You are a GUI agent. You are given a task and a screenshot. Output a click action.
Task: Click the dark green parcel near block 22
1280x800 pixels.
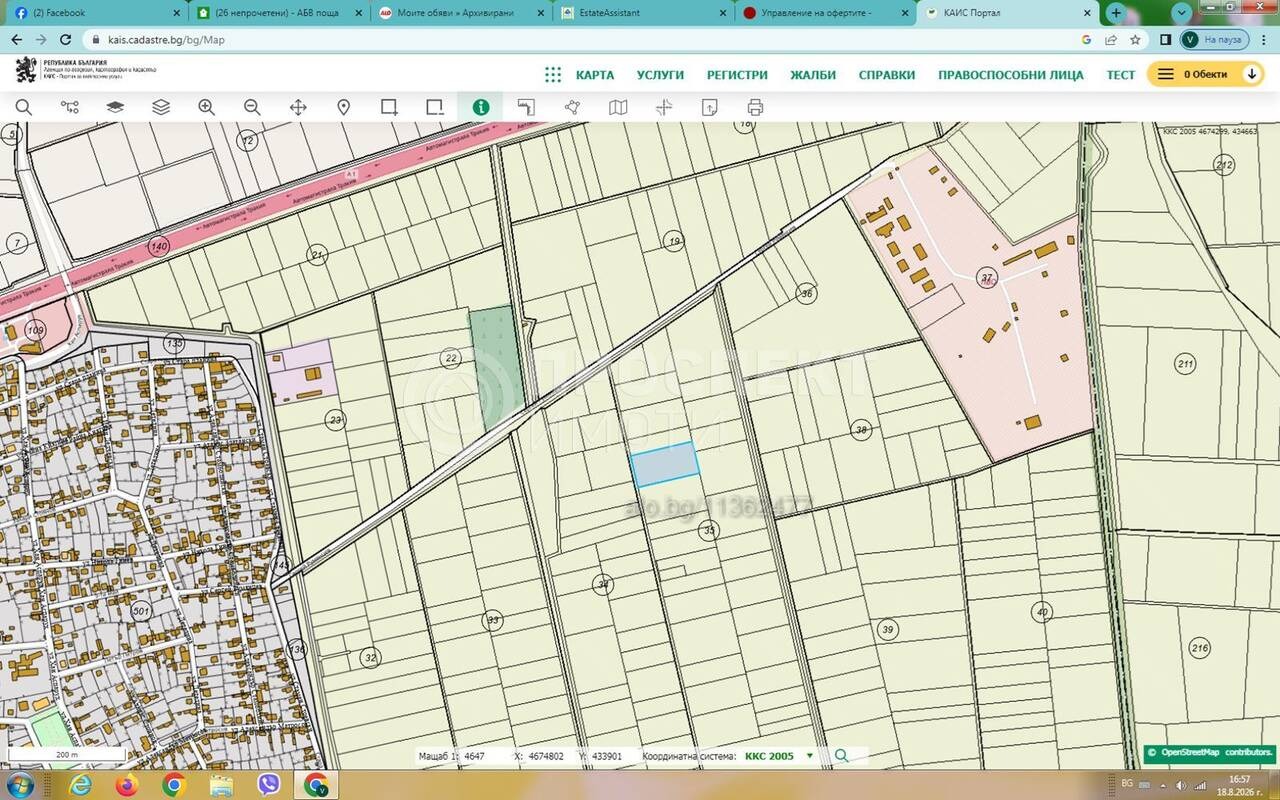coord(495,366)
